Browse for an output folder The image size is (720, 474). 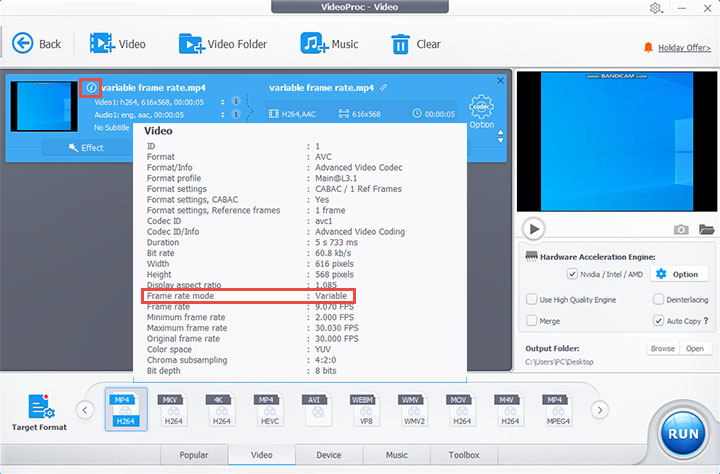pos(663,349)
